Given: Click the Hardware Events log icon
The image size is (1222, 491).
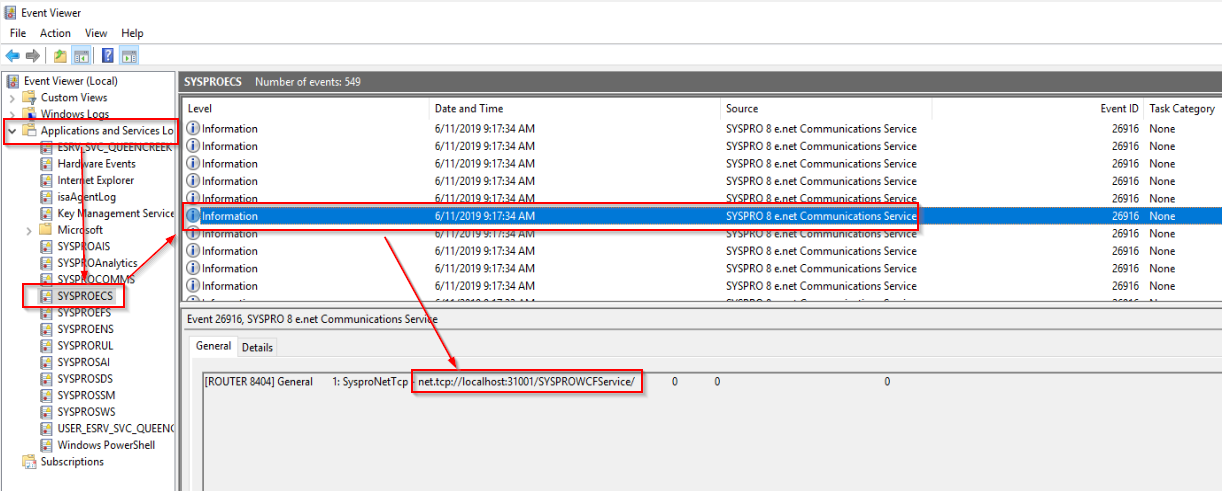Looking at the screenshot, I should click(x=46, y=164).
